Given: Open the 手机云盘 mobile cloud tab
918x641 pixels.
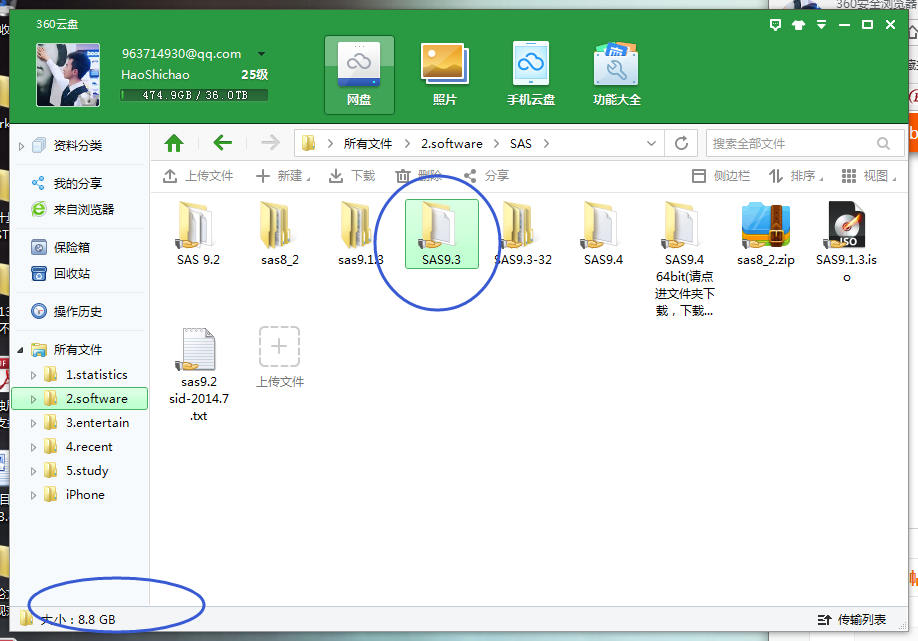Looking at the screenshot, I should pyautogui.click(x=530, y=75).
